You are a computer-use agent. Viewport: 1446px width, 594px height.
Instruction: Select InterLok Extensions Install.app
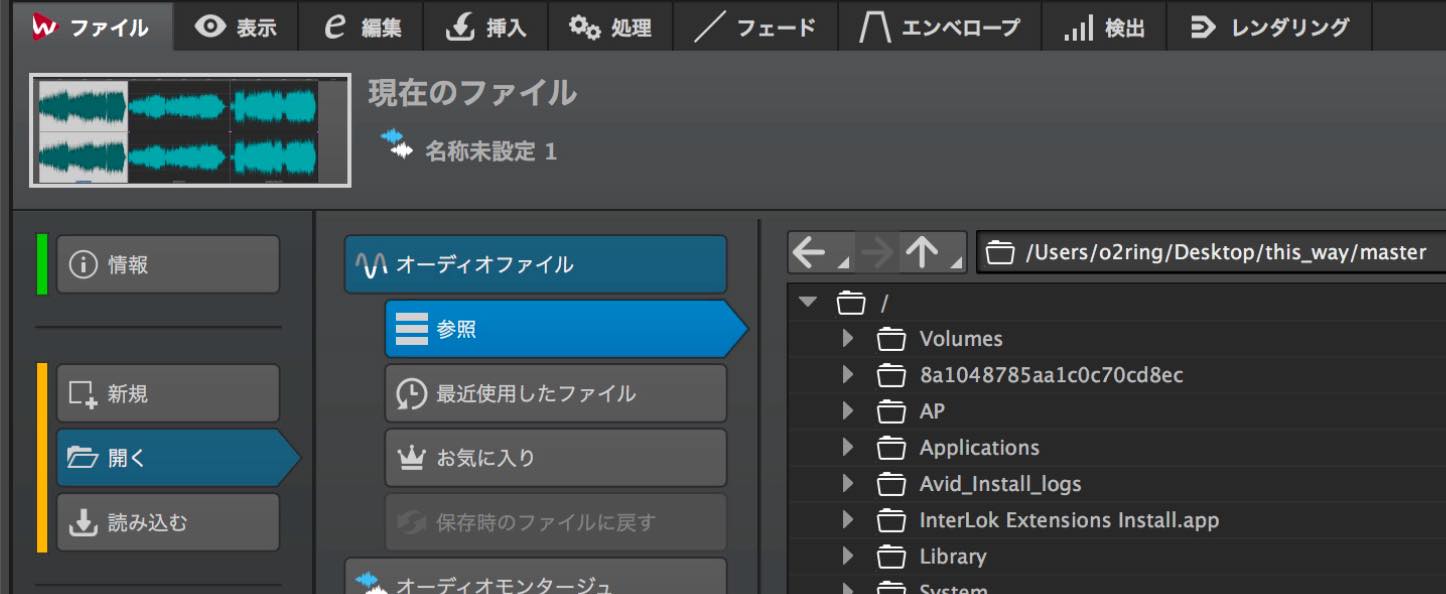1116,520
